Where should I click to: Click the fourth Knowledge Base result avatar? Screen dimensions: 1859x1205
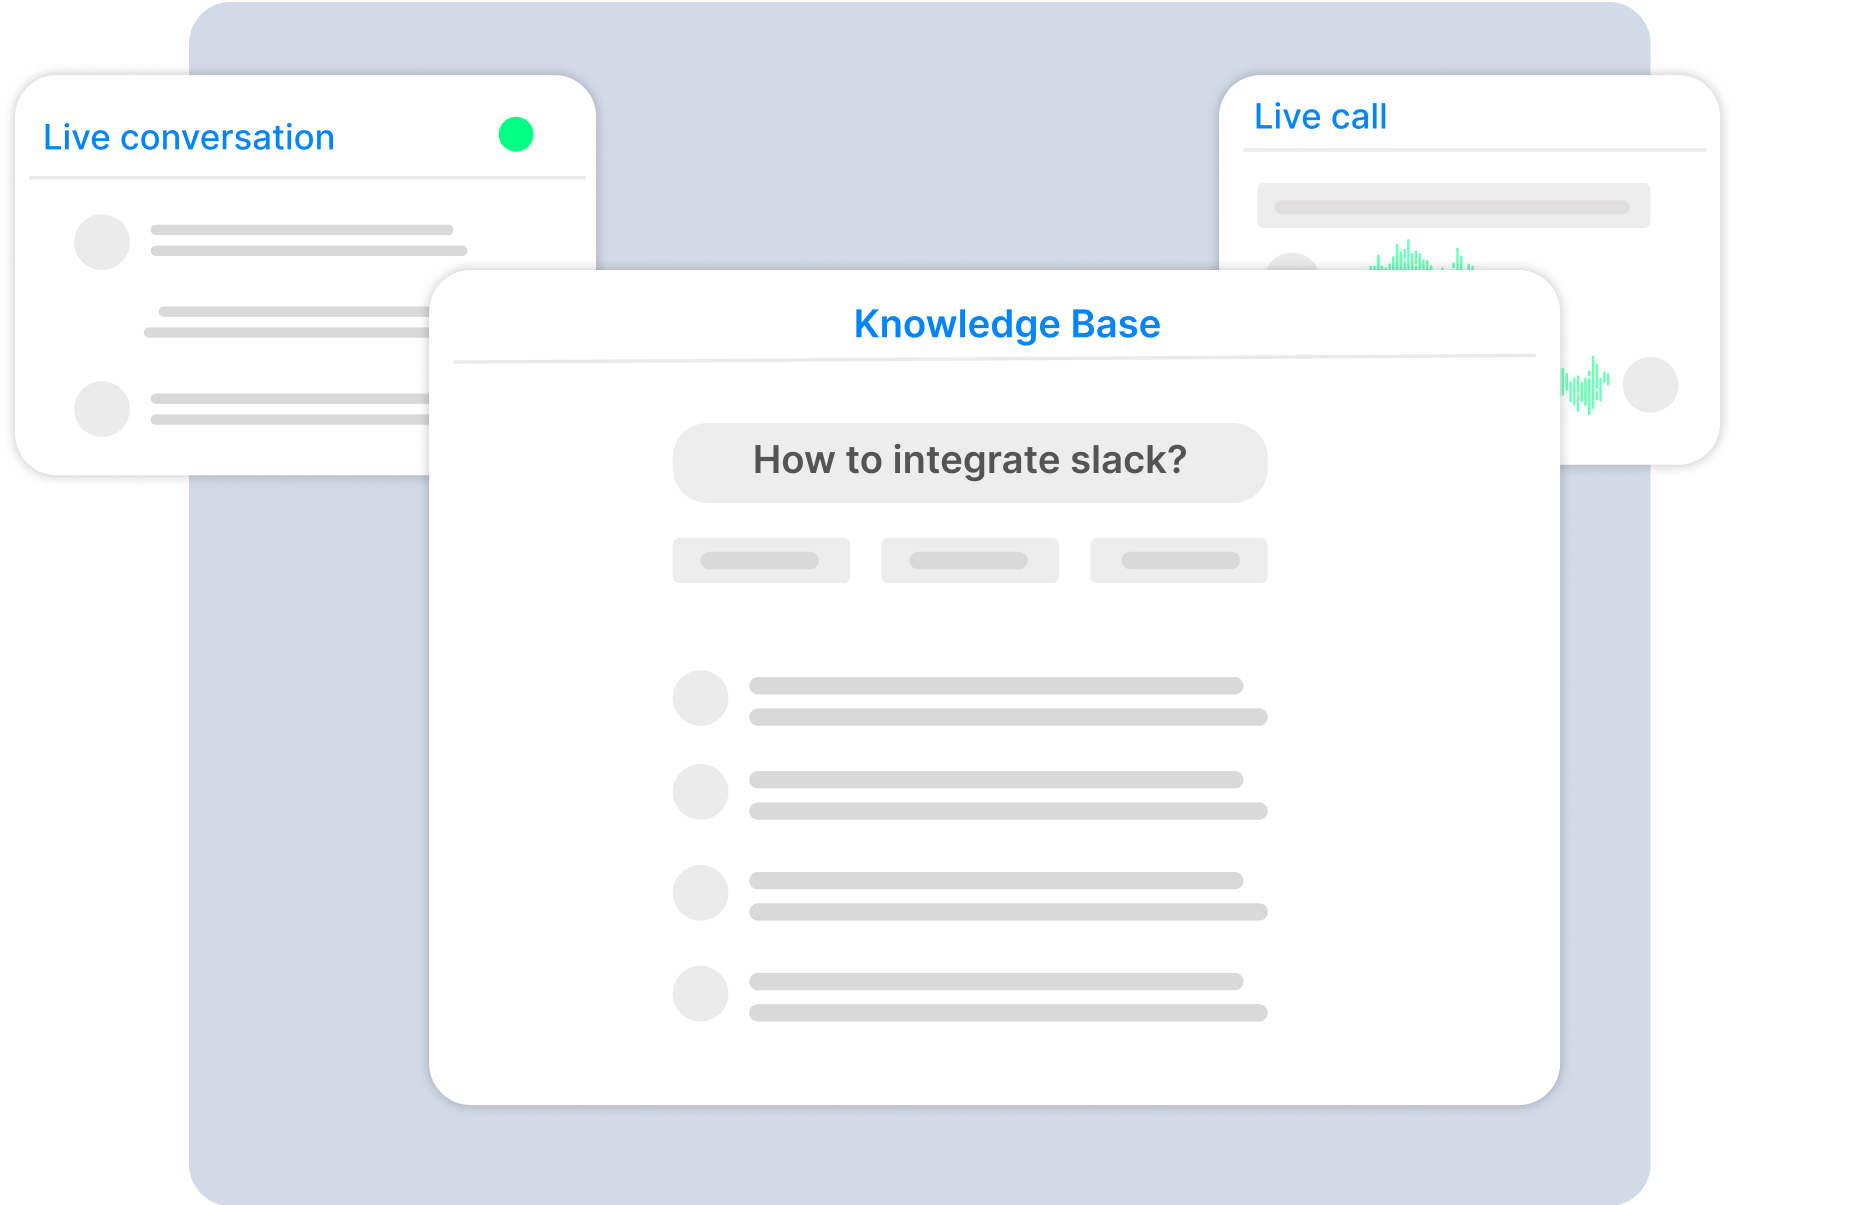pos(700,994)
